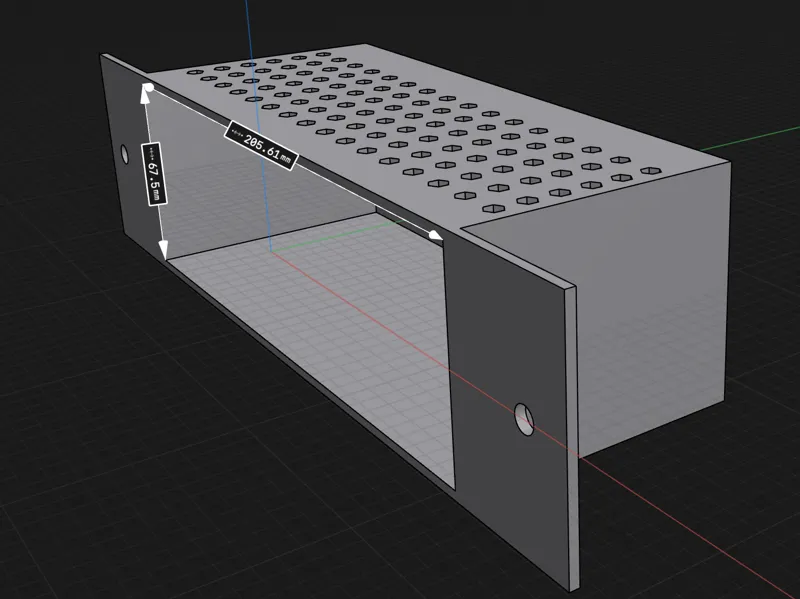Select the mounting hole on the right flange
Image resolution: width=800 pixels, height=599 pixels.
(x=524, y=419)
